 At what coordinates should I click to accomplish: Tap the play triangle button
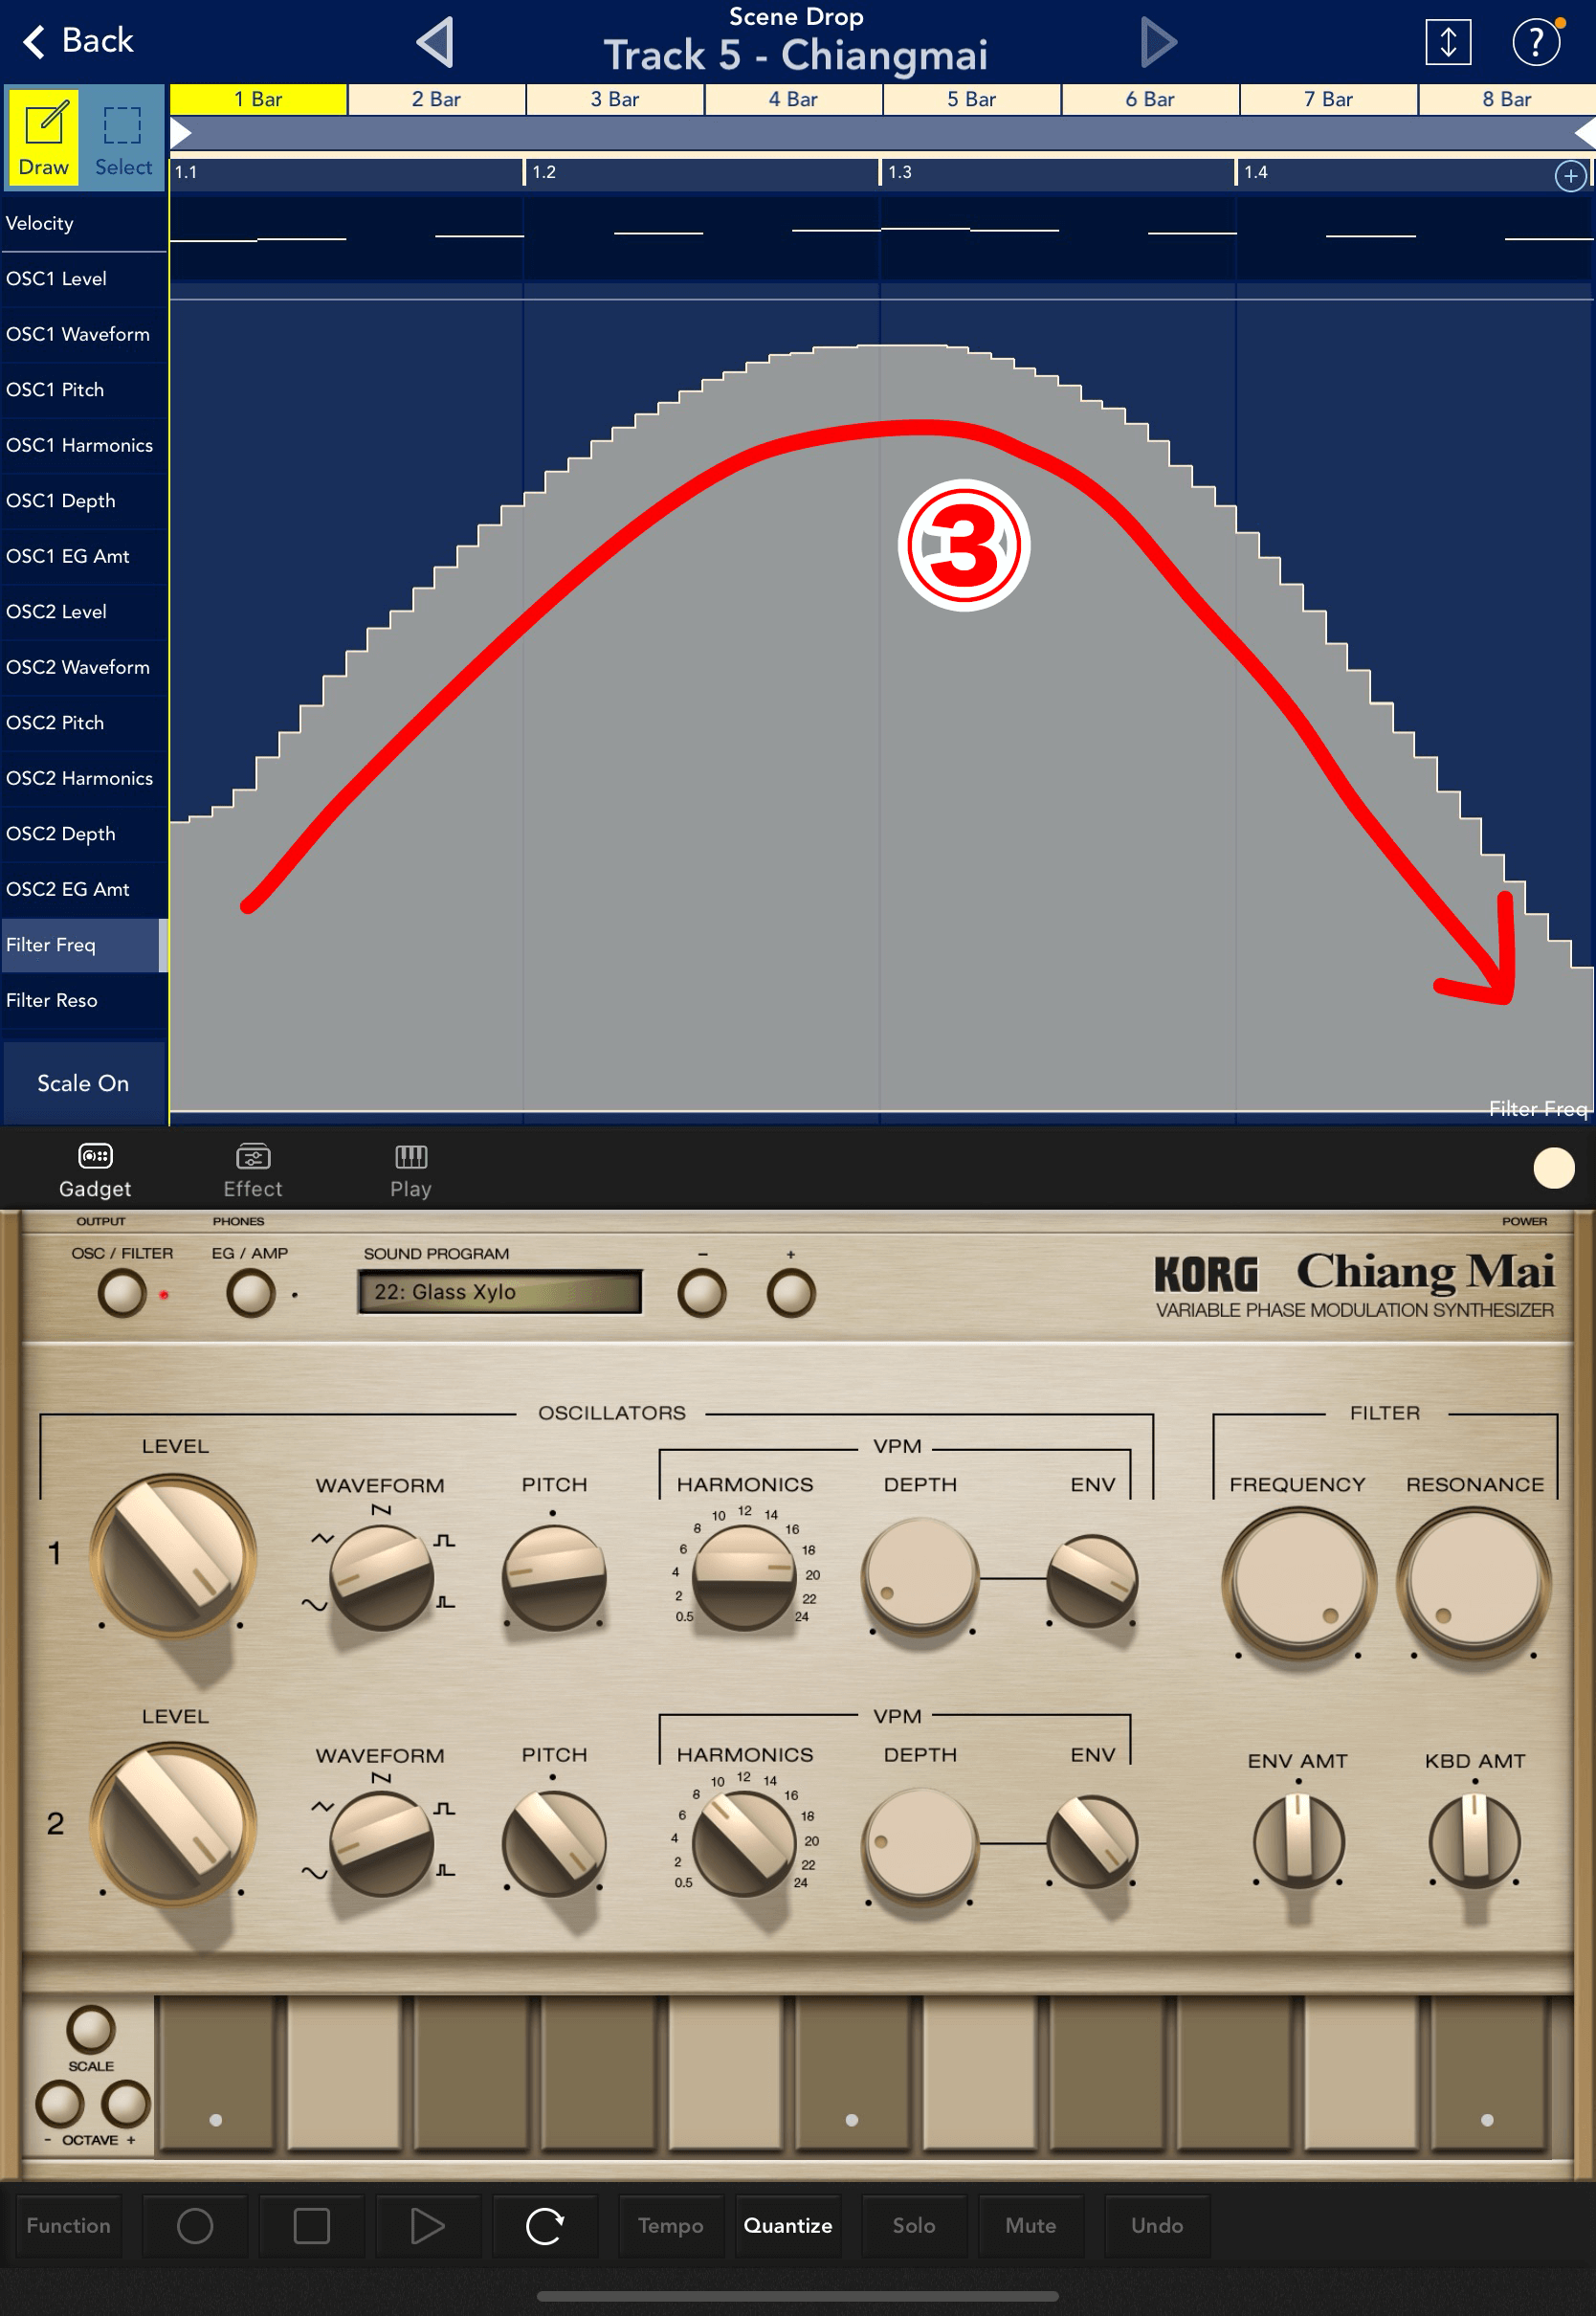(428, 2225)
